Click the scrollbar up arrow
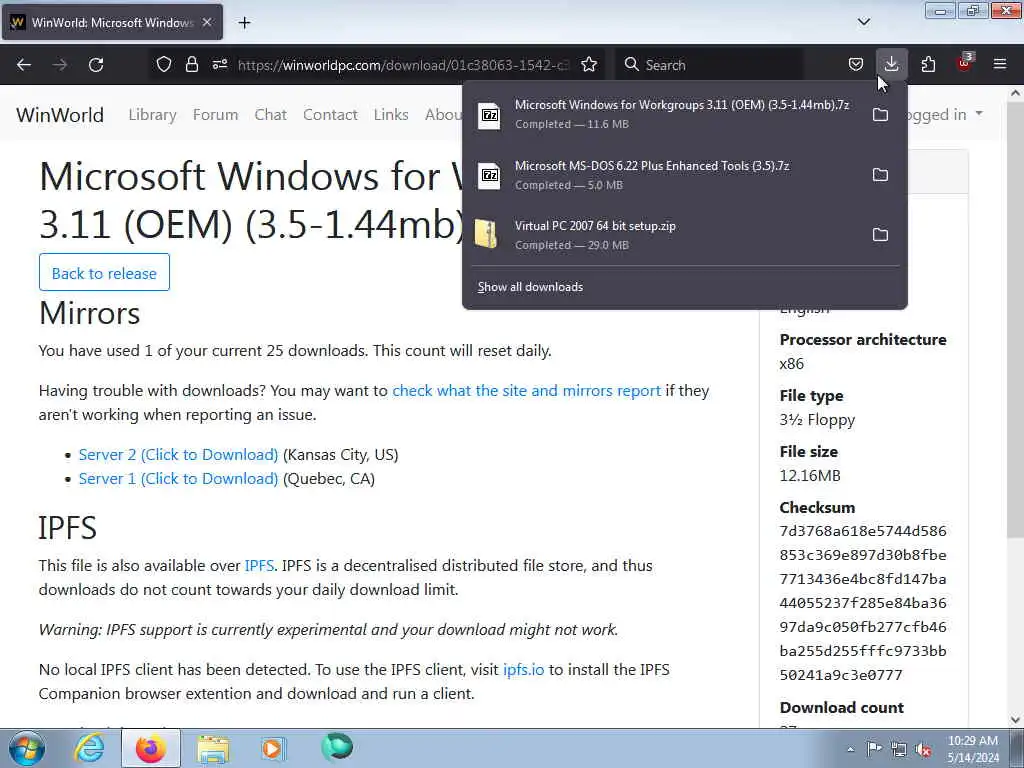 (x=1016, y=93)
